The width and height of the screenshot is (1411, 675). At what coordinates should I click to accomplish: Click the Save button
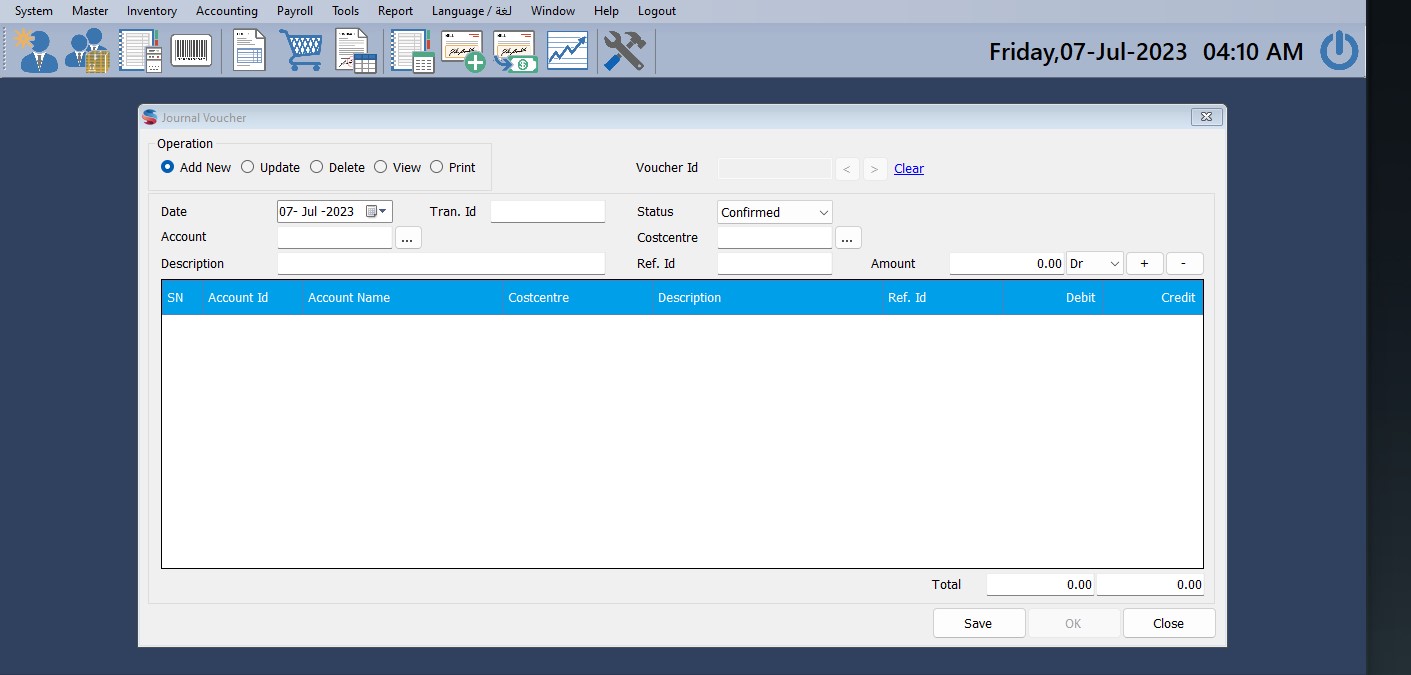(x=979, y=623)
